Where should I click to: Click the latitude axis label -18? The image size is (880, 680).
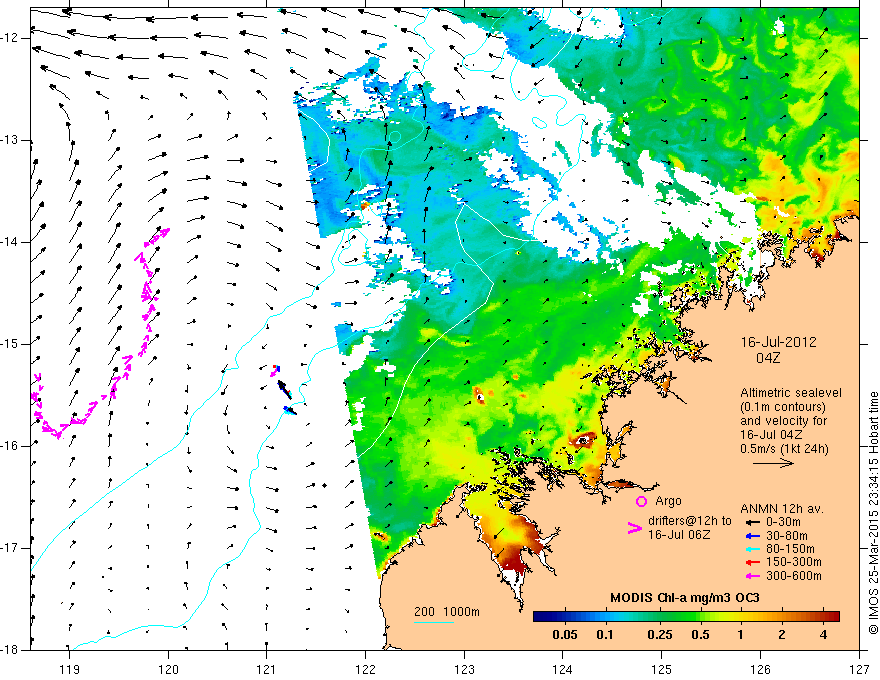(x=10, y=650)
